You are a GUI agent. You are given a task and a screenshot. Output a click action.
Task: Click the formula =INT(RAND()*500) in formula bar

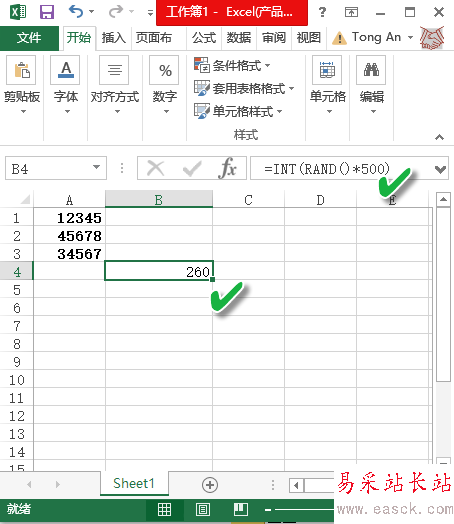pos(327,169)
